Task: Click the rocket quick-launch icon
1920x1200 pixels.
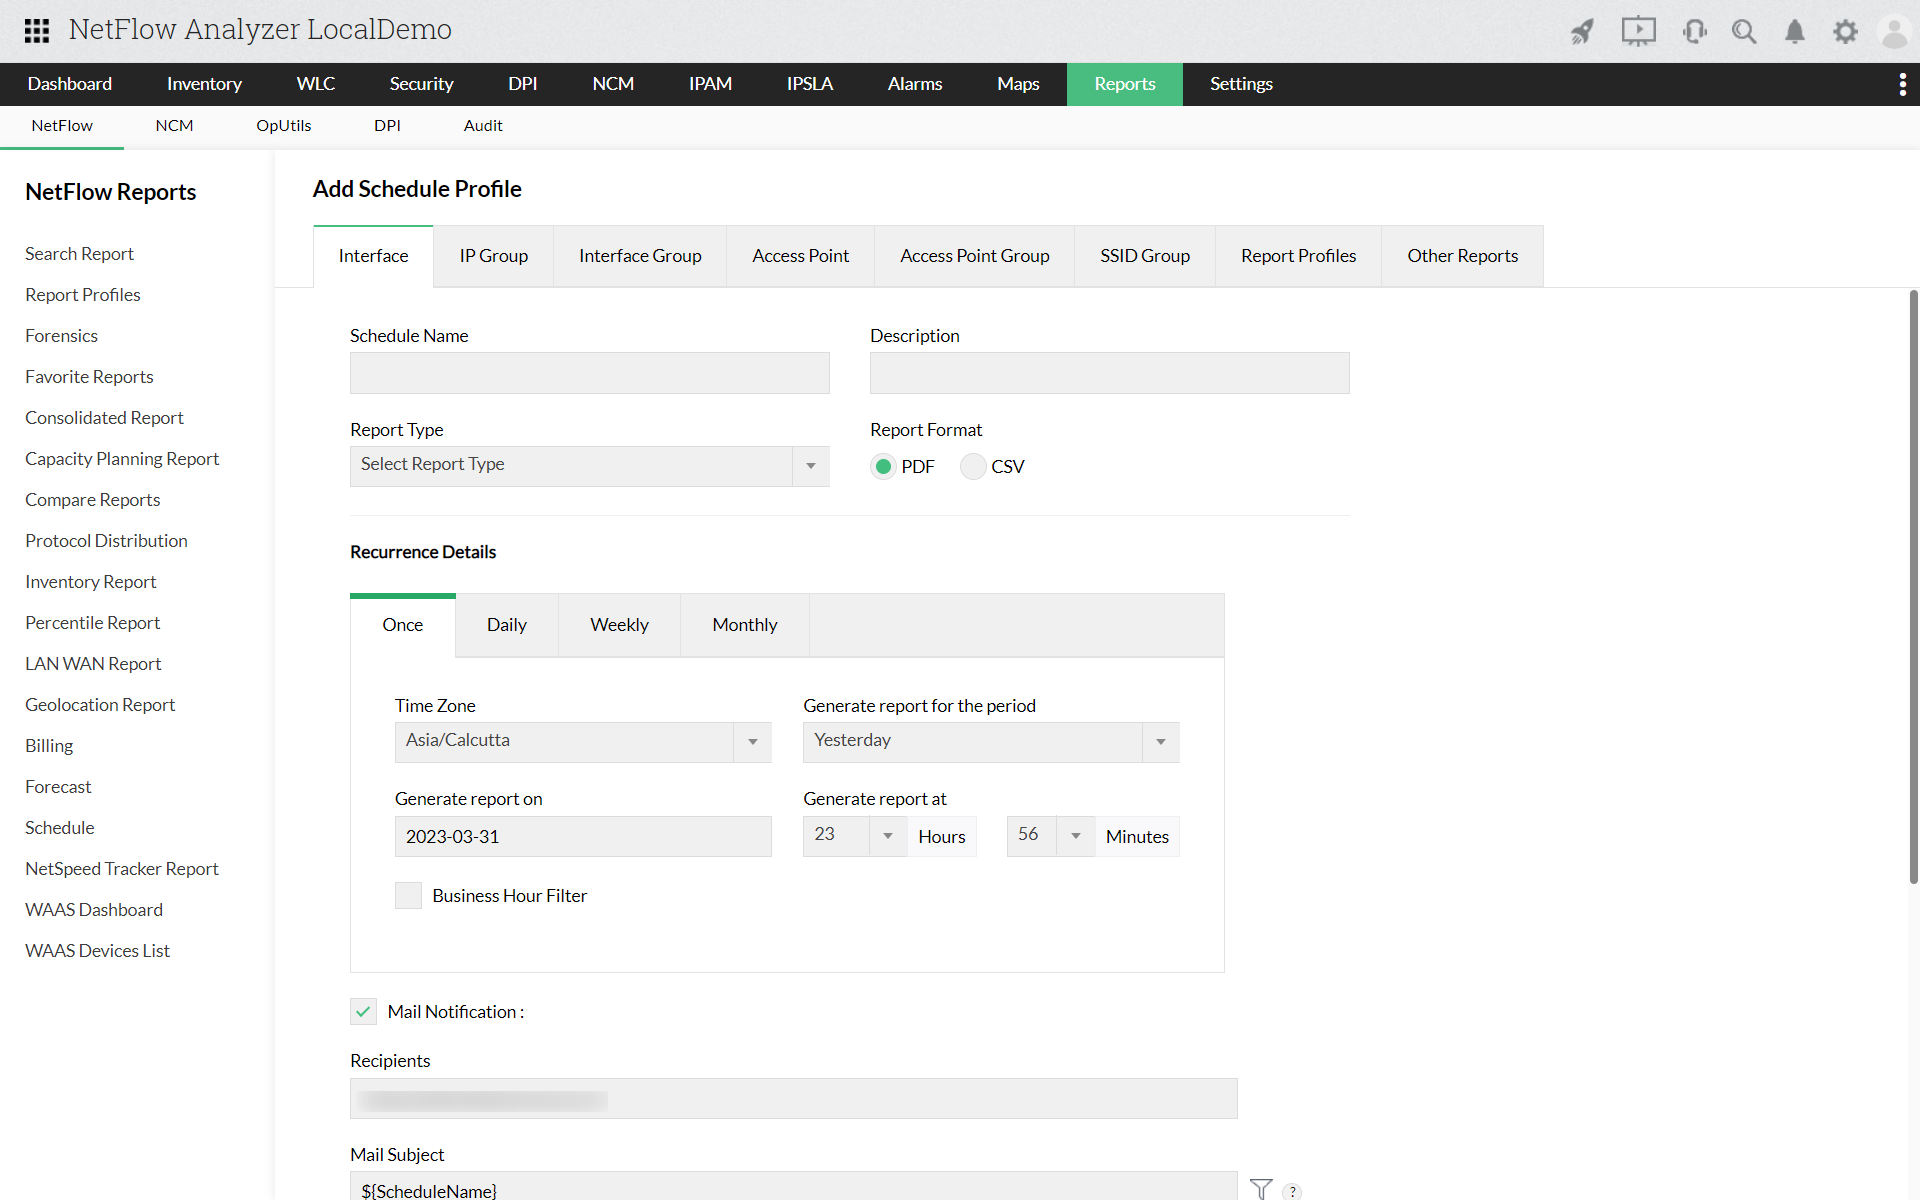Action: click(1582, 32)
